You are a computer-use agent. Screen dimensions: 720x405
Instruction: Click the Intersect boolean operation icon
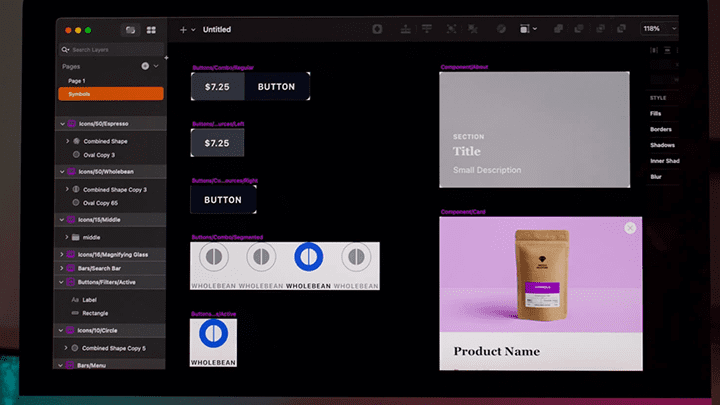coord(600,29)
